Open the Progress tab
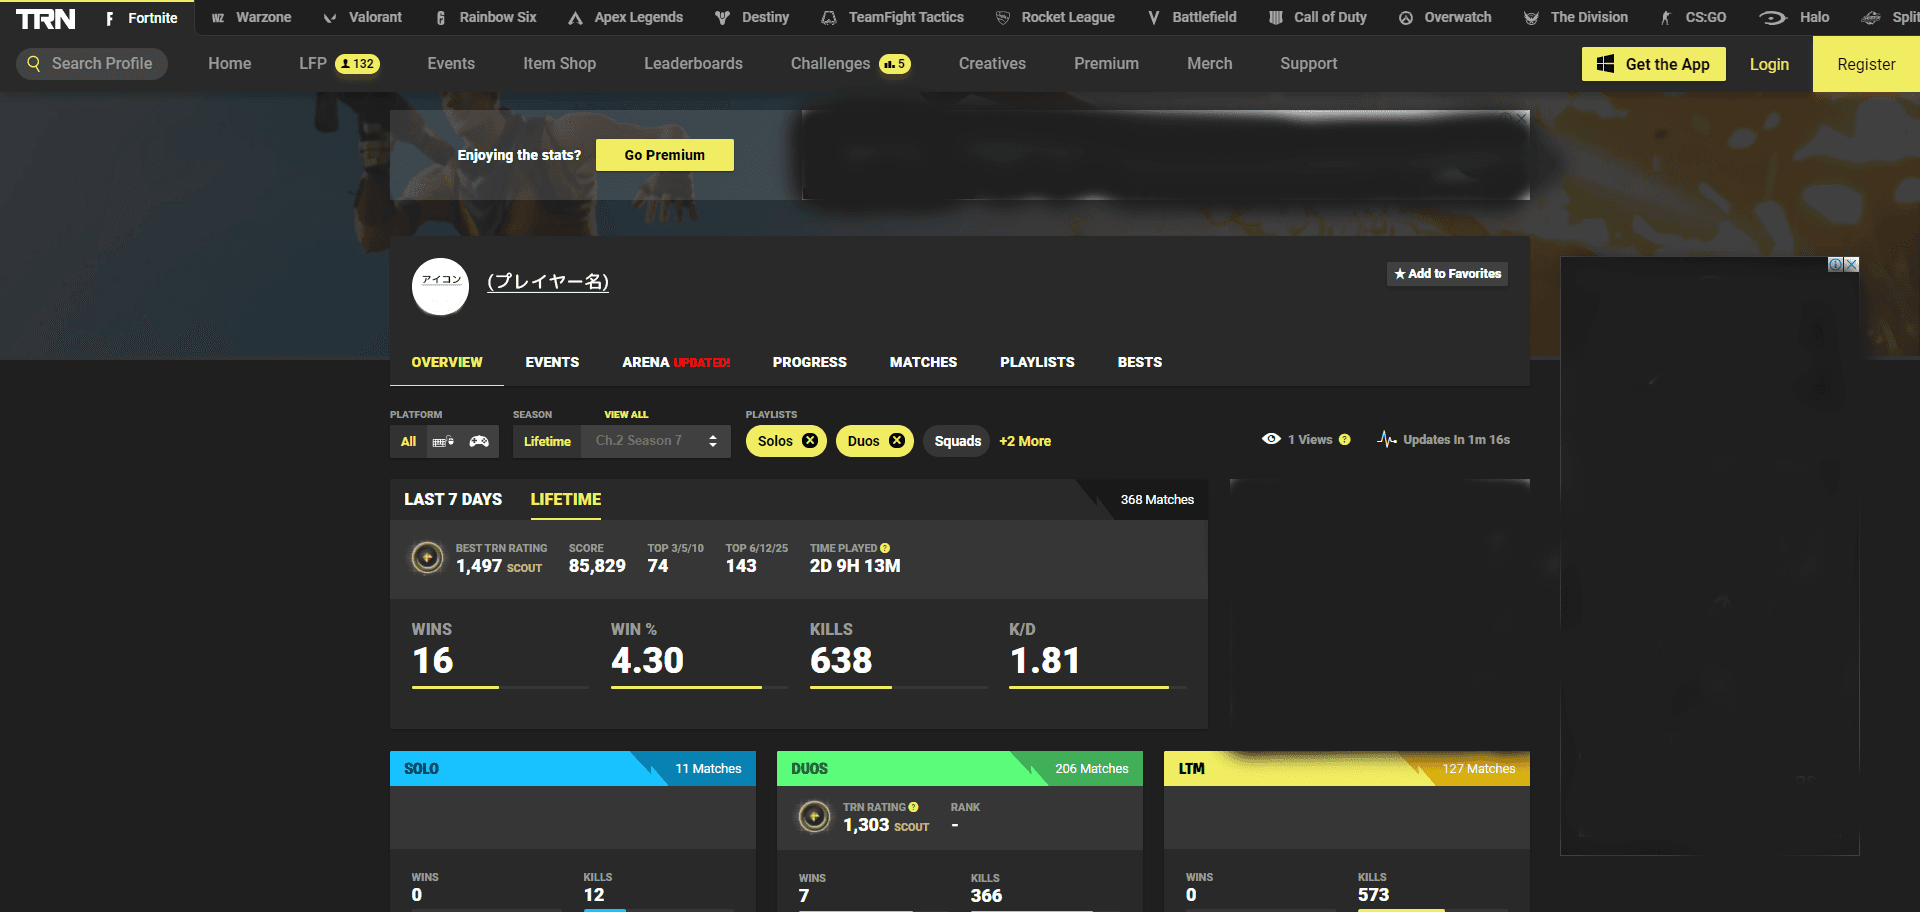The image size is (1920, 912). 810,362
